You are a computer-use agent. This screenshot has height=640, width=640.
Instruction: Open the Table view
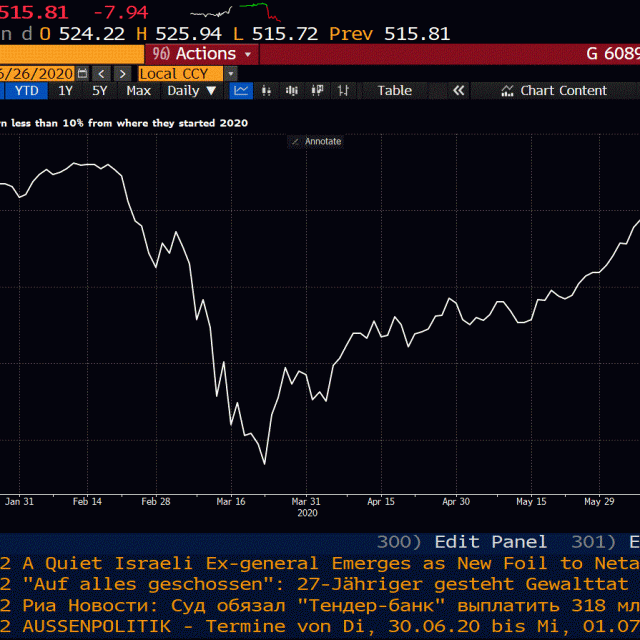[x=394, y=91]
